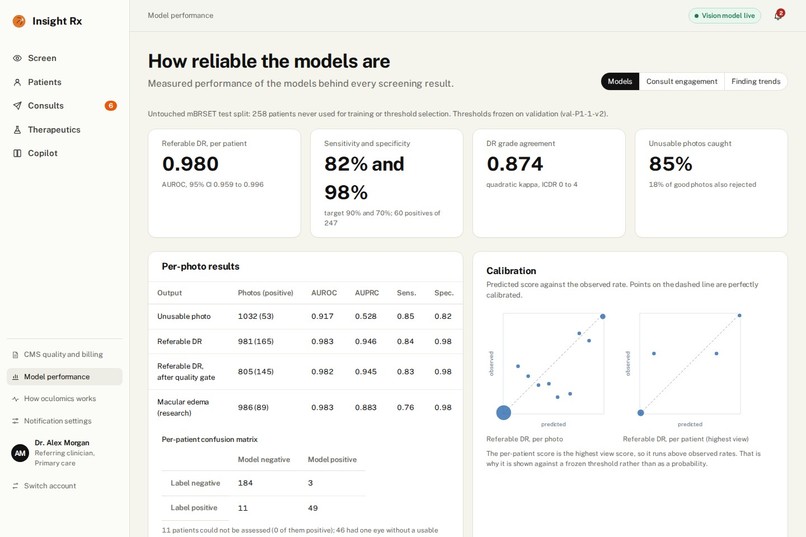806x537 pixels.
Task: Click the Referable DR, per patient calibration chart
Action: pos(689,363)
